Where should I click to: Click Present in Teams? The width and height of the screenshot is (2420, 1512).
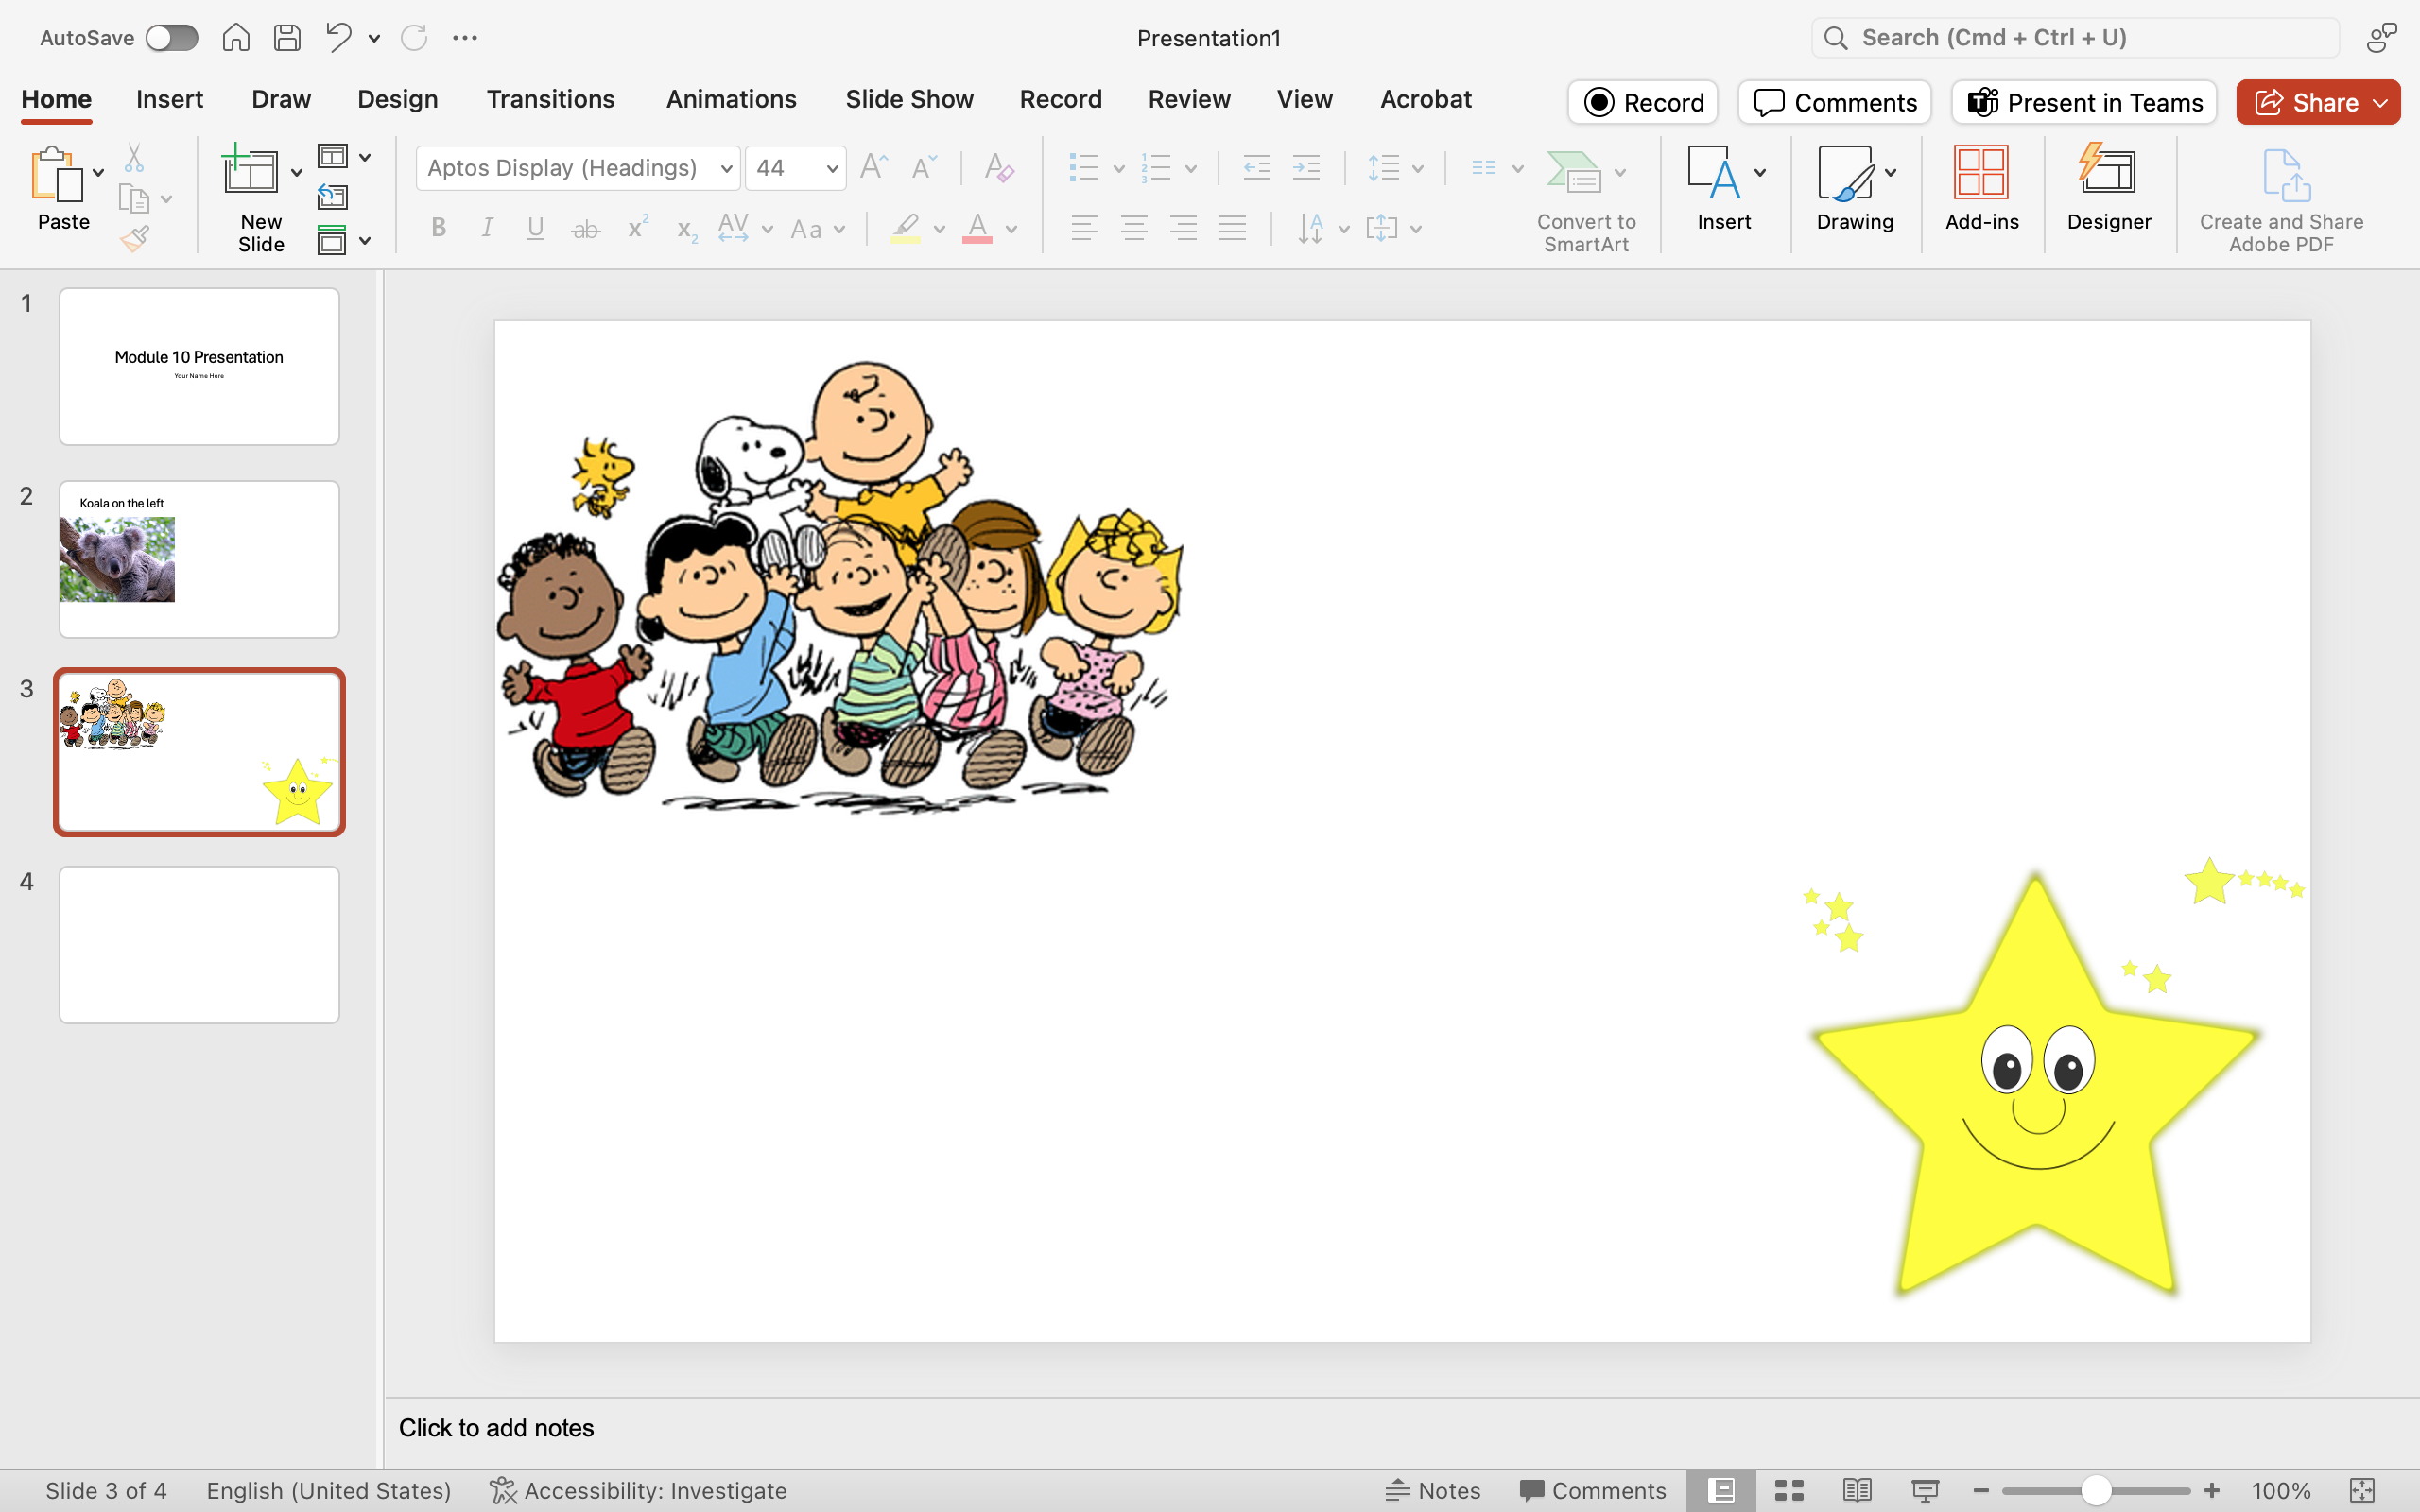tap(2084, 102)
